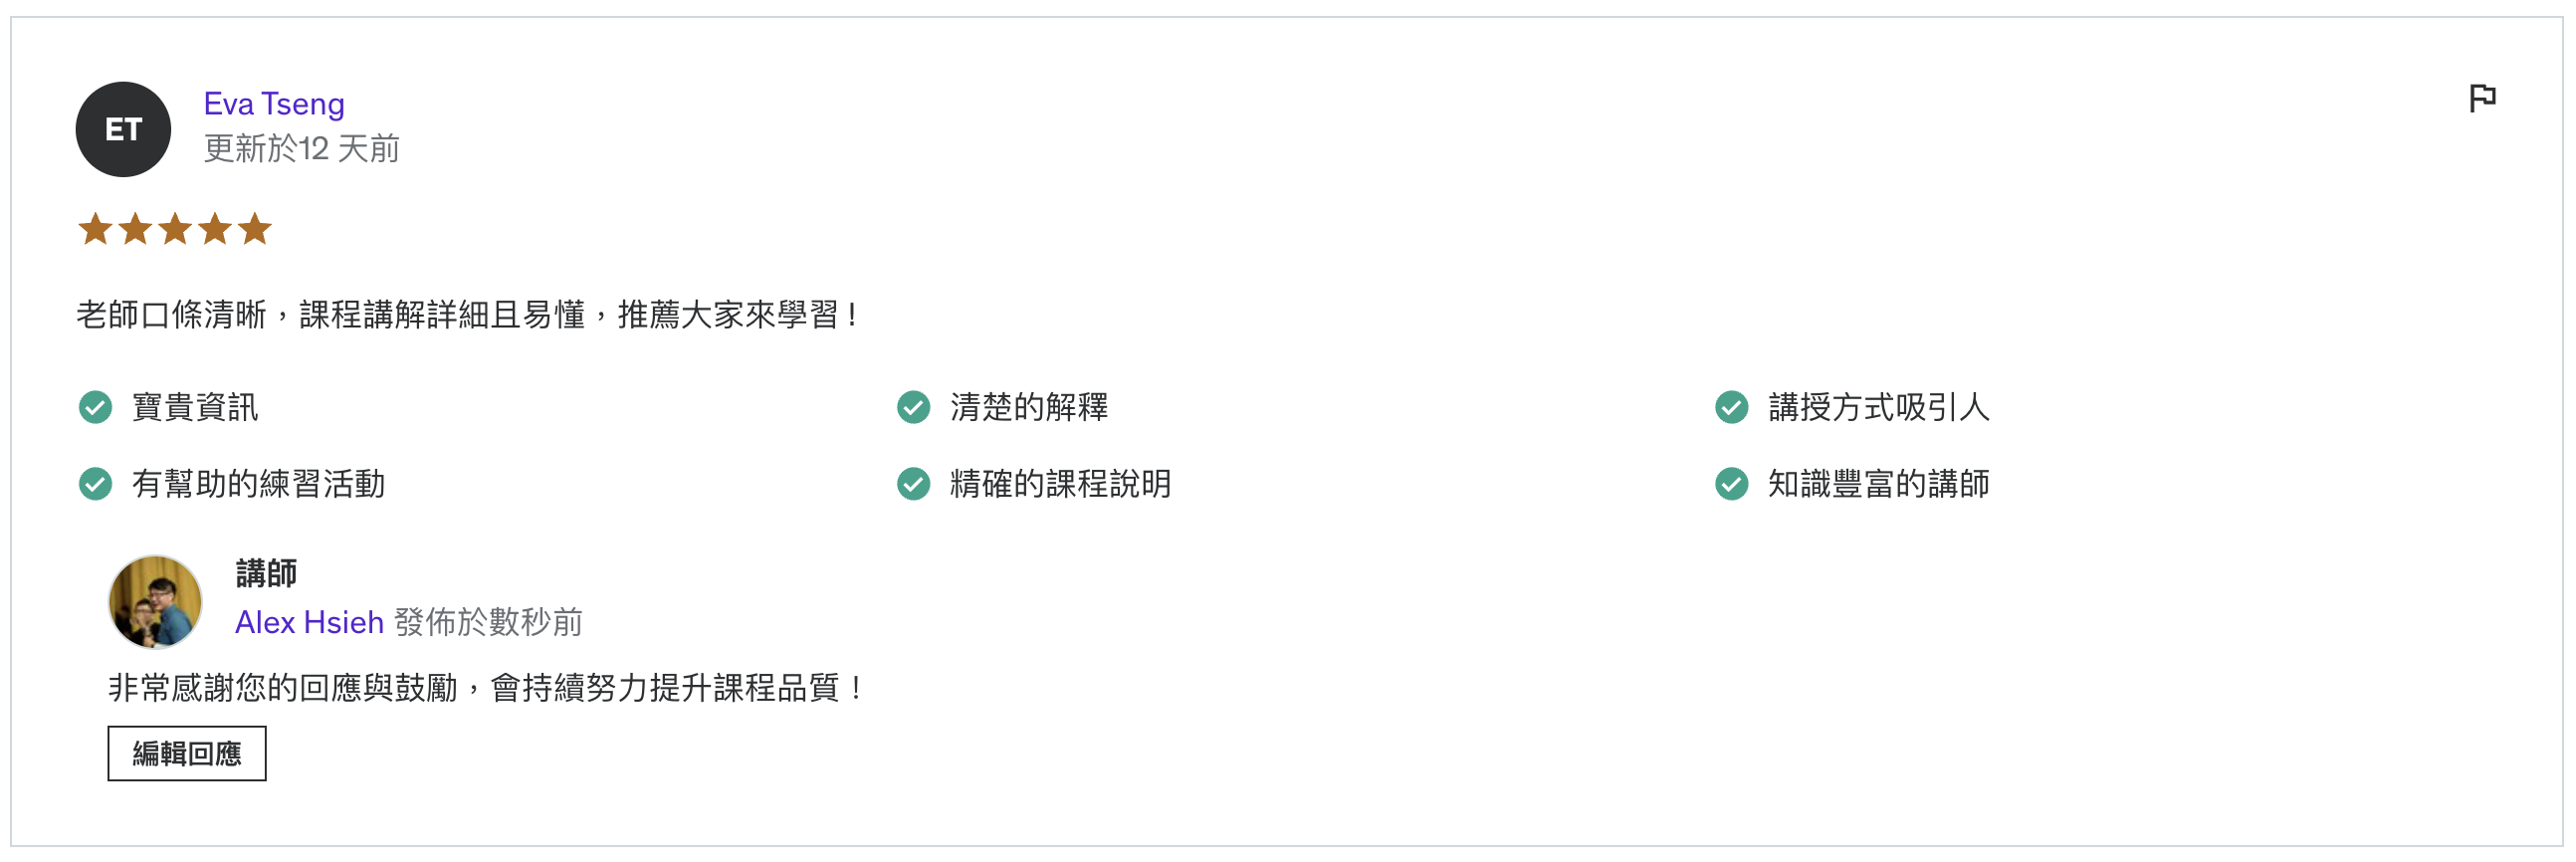
Task: Click the 編輯回應 button
Action: pos(187,753)
